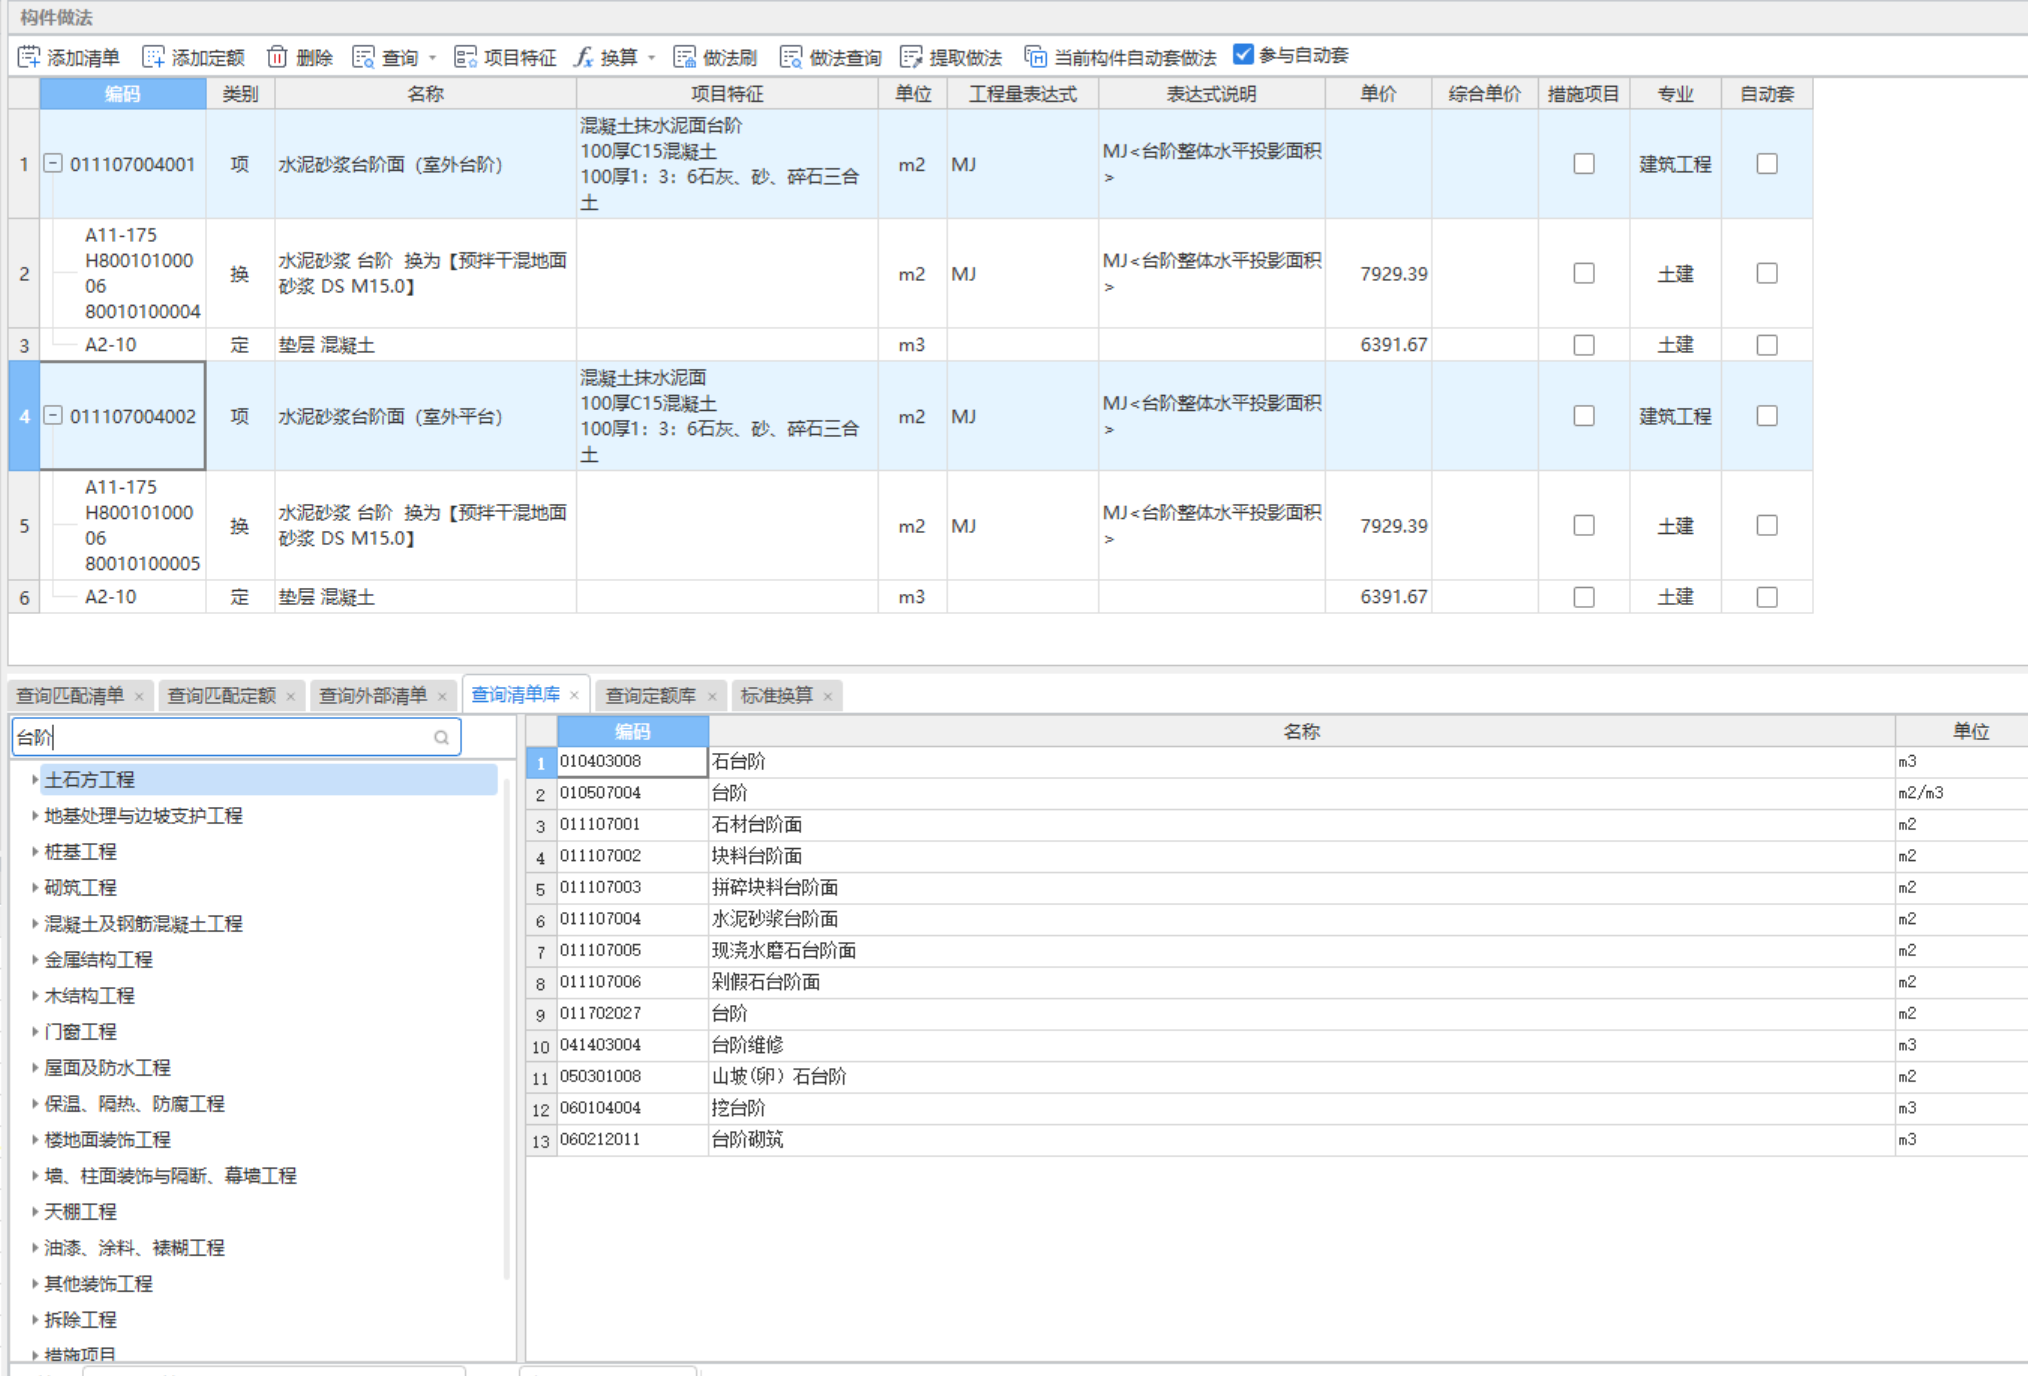Click the 添加定额 toolbar icon
This screenshot has height=1376, width=2028.
click(x=153, y=57)
